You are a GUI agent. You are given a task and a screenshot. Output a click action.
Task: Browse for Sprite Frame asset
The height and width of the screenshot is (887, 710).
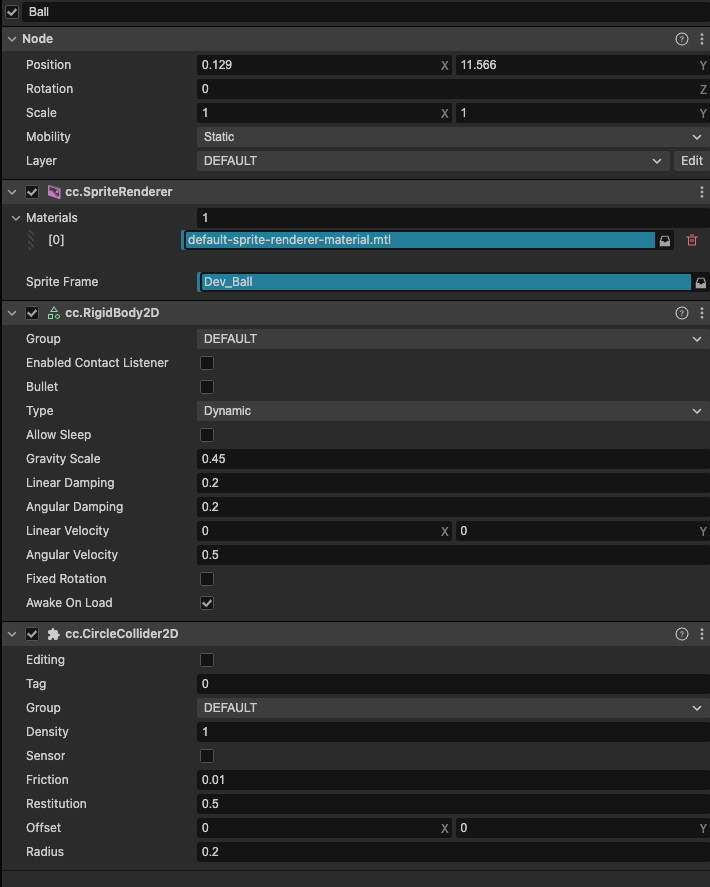(700, 282)
